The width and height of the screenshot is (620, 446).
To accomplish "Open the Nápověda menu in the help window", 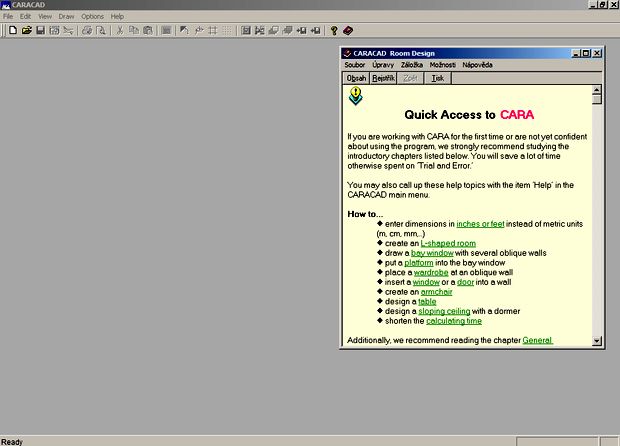I will click(478, 65).
